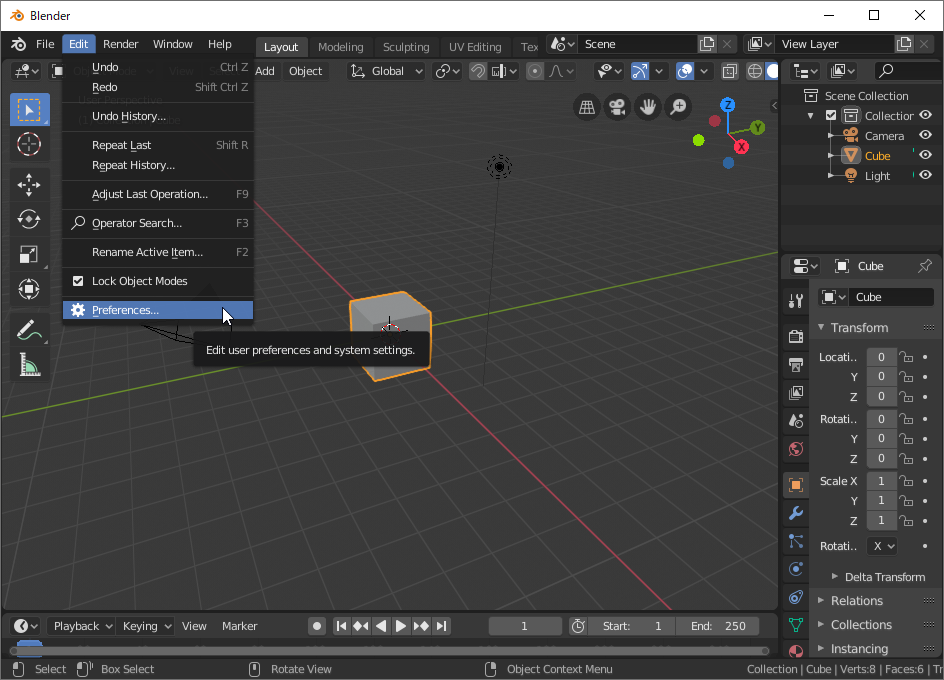Select the Move tool
944x680 pixels.
[30, 184]
